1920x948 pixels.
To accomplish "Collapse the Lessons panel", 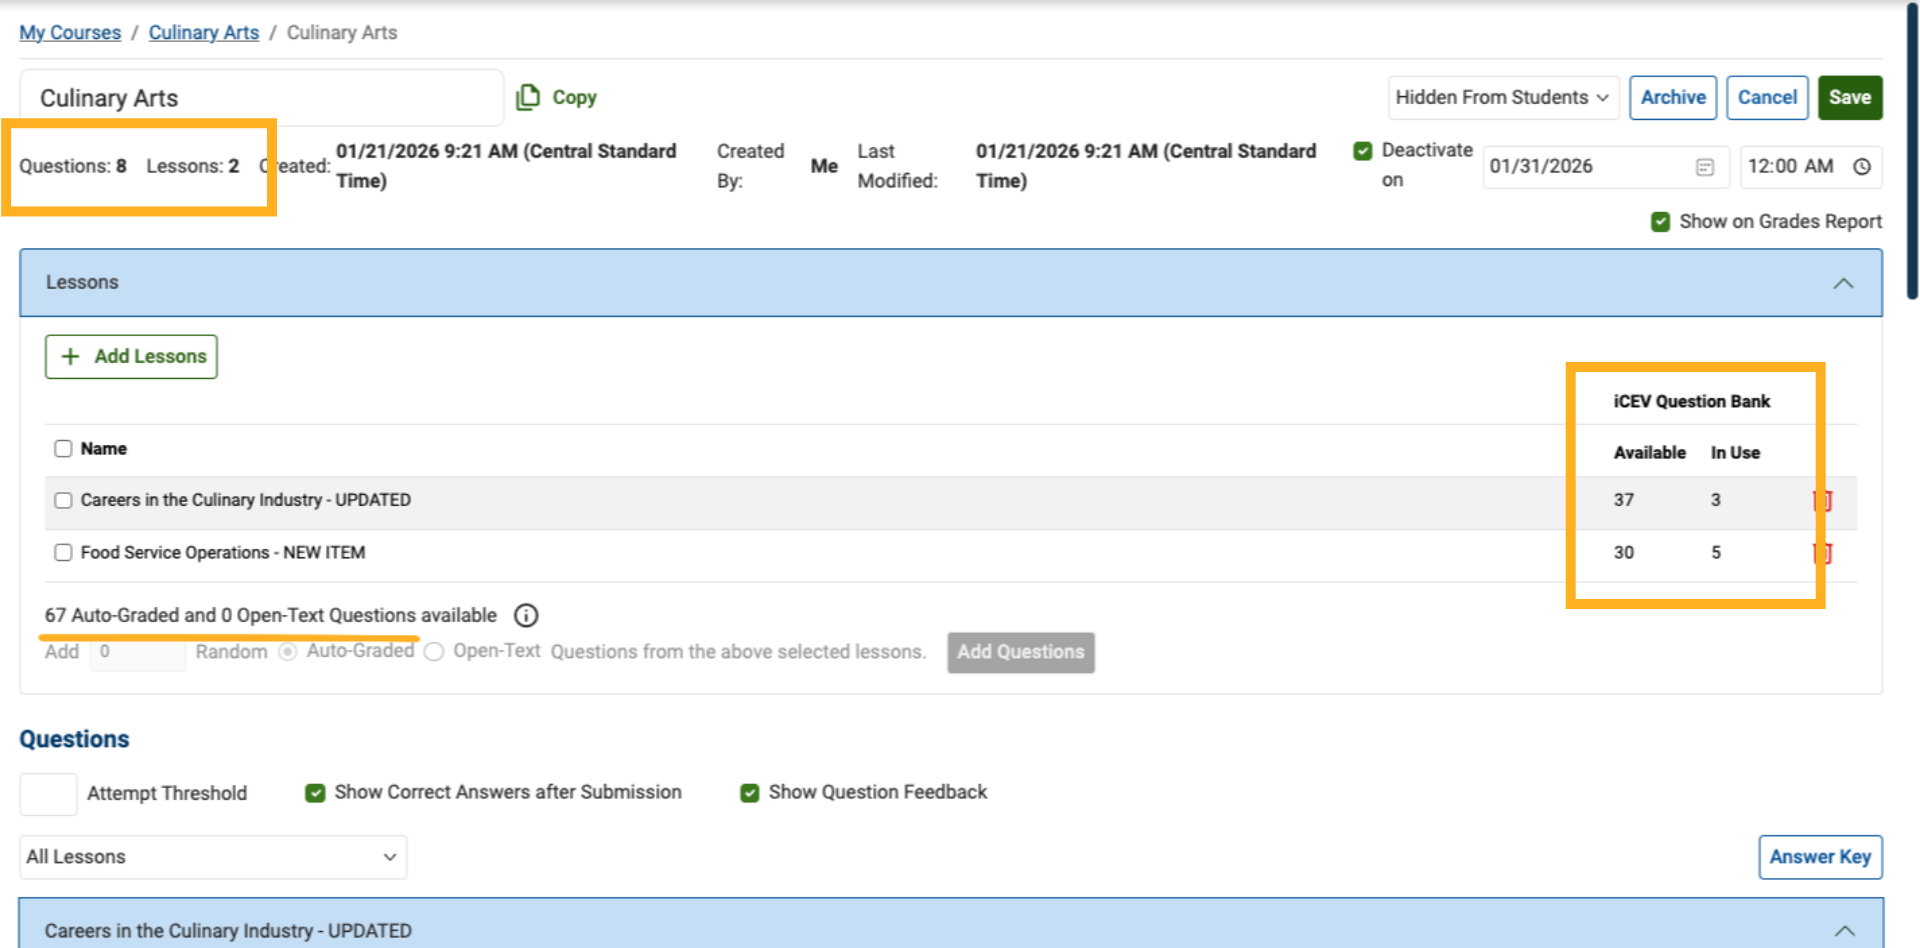I will point(1842,284).
